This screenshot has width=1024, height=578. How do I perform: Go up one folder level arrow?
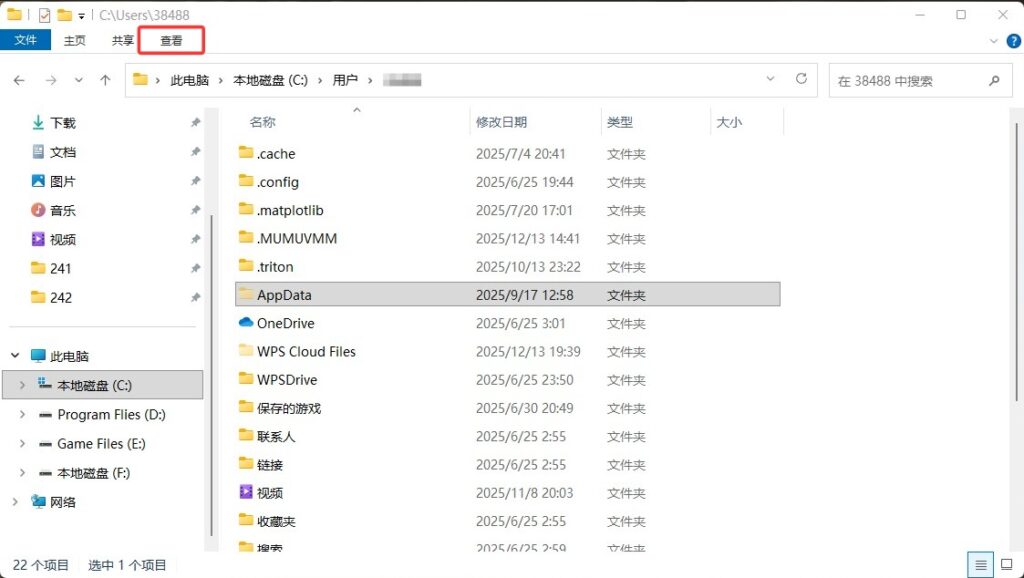pyautogui.click(x=105, y=80)
